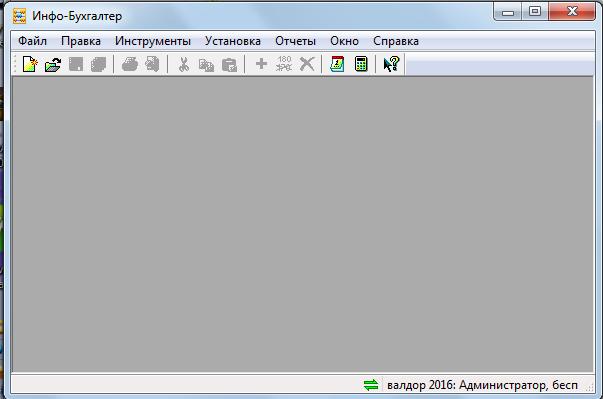
Task: Open the Установка menu
Action: (x=233, y=41)
